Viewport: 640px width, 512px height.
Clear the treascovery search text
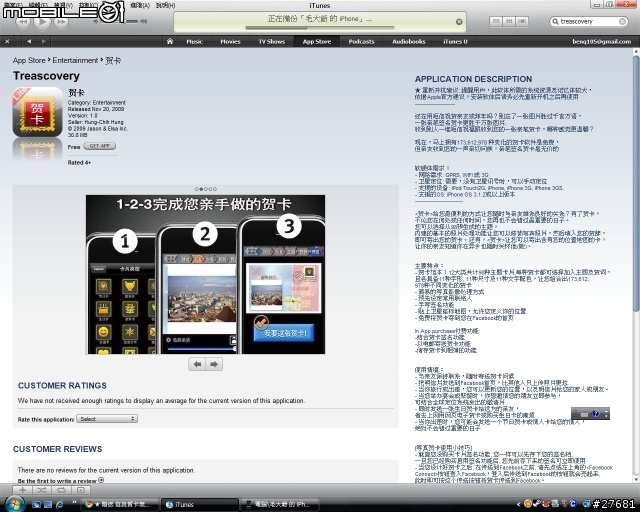[x=622, y=21]
